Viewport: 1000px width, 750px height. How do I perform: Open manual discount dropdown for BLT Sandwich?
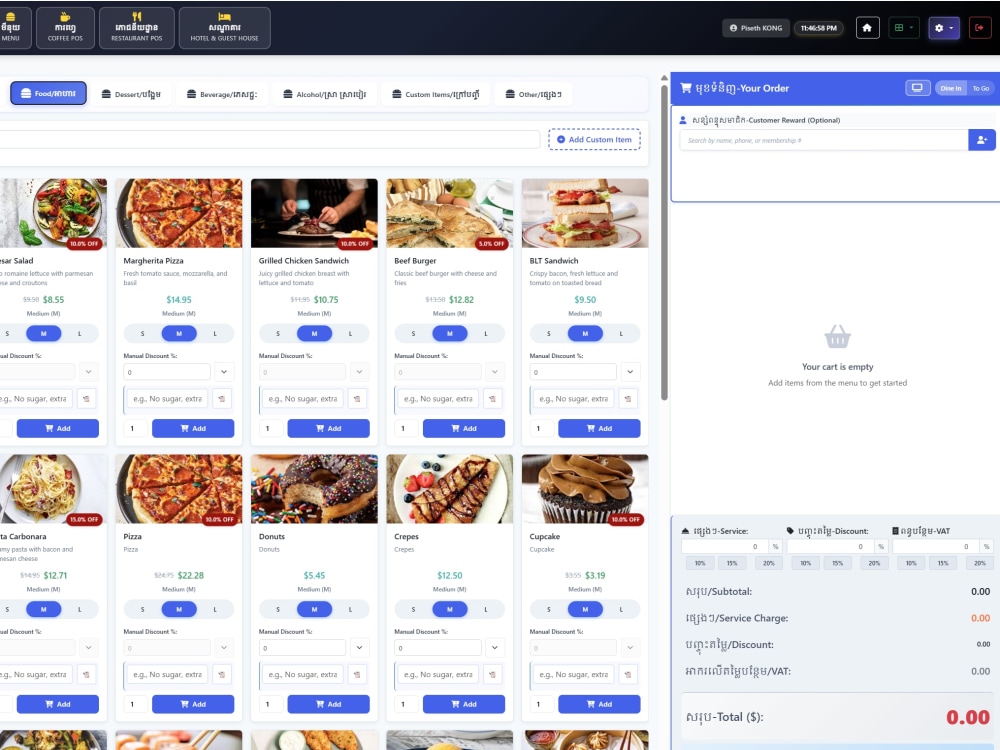point(630,372)
